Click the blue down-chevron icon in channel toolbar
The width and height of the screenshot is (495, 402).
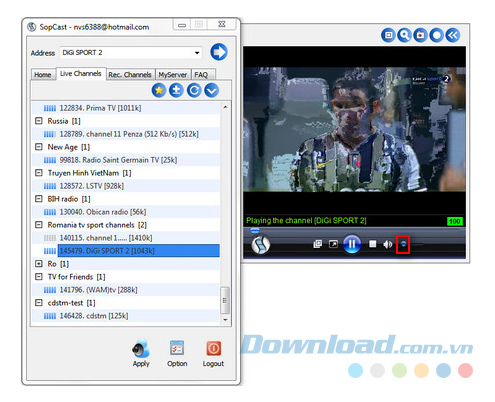212,90
